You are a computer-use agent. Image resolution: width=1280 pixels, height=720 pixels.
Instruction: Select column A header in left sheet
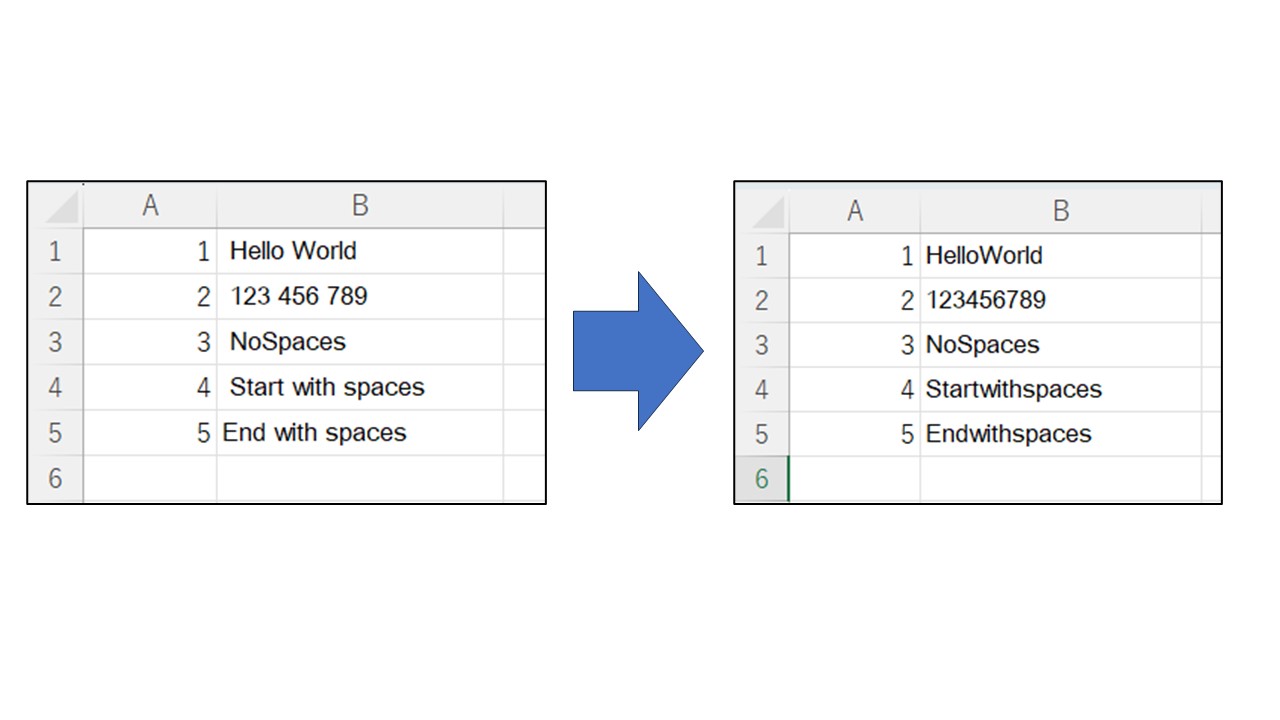[x=150, y=206]
